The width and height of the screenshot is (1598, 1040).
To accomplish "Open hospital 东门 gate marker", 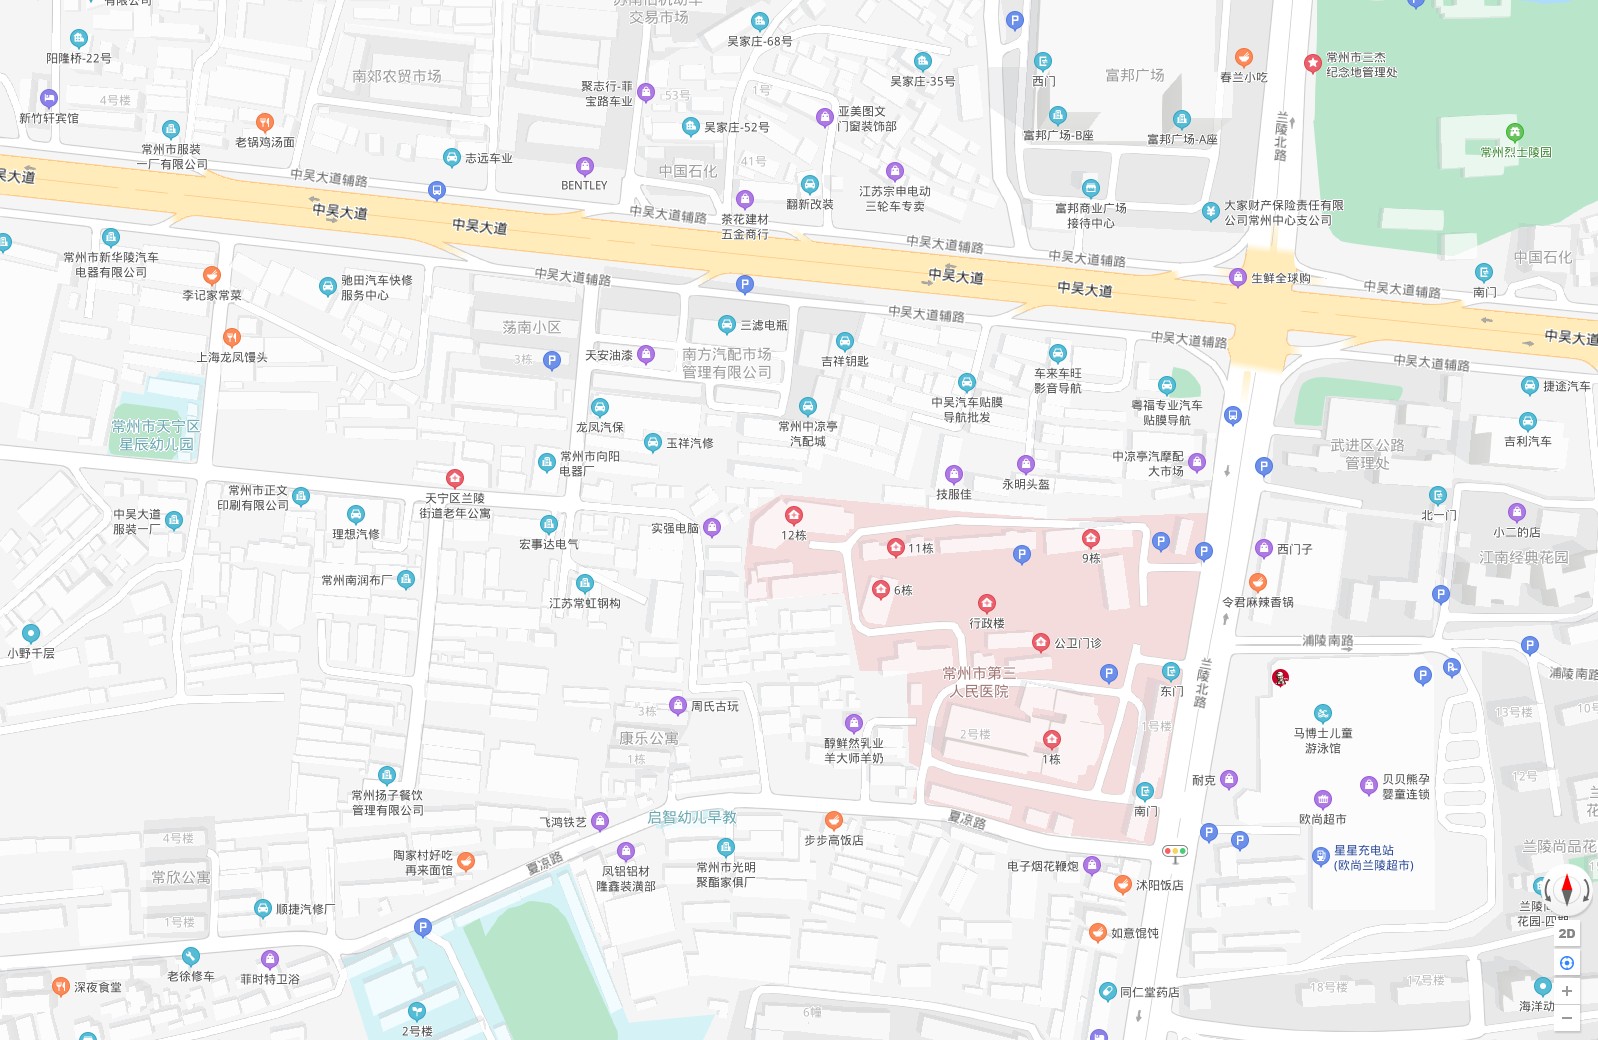I will (1171, 672).
